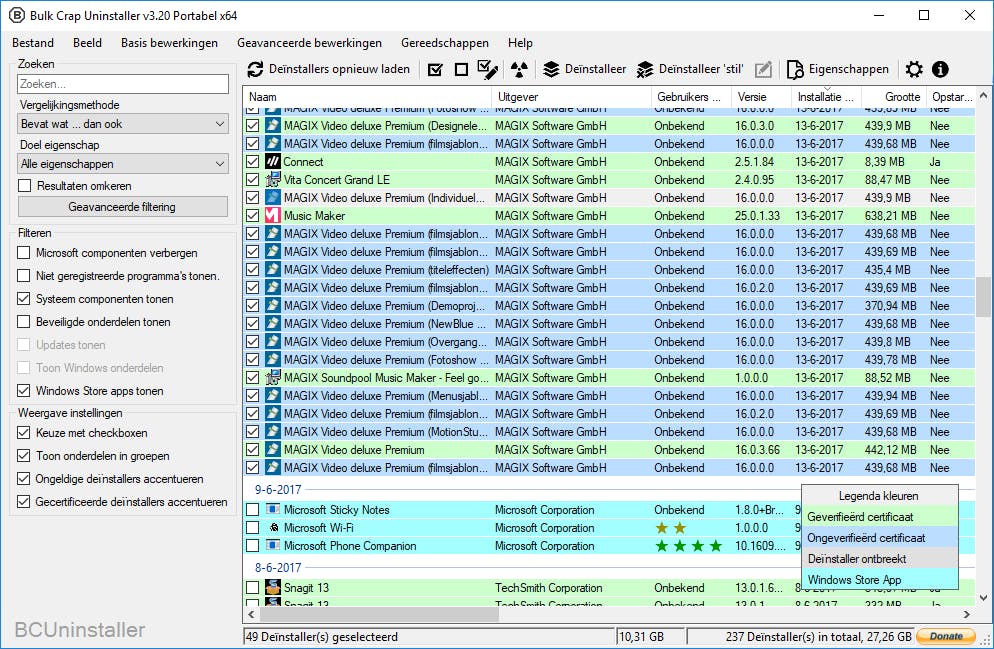Click the Connect app icon in list
Image resolution: width=994 pixels, height=649 pixels.
273,162
